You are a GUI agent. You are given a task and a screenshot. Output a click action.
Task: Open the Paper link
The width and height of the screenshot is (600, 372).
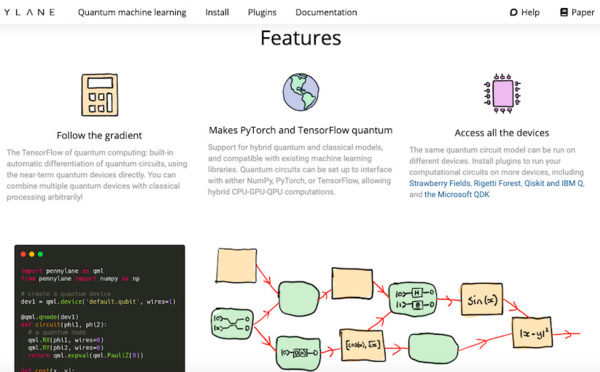(577, 12)
